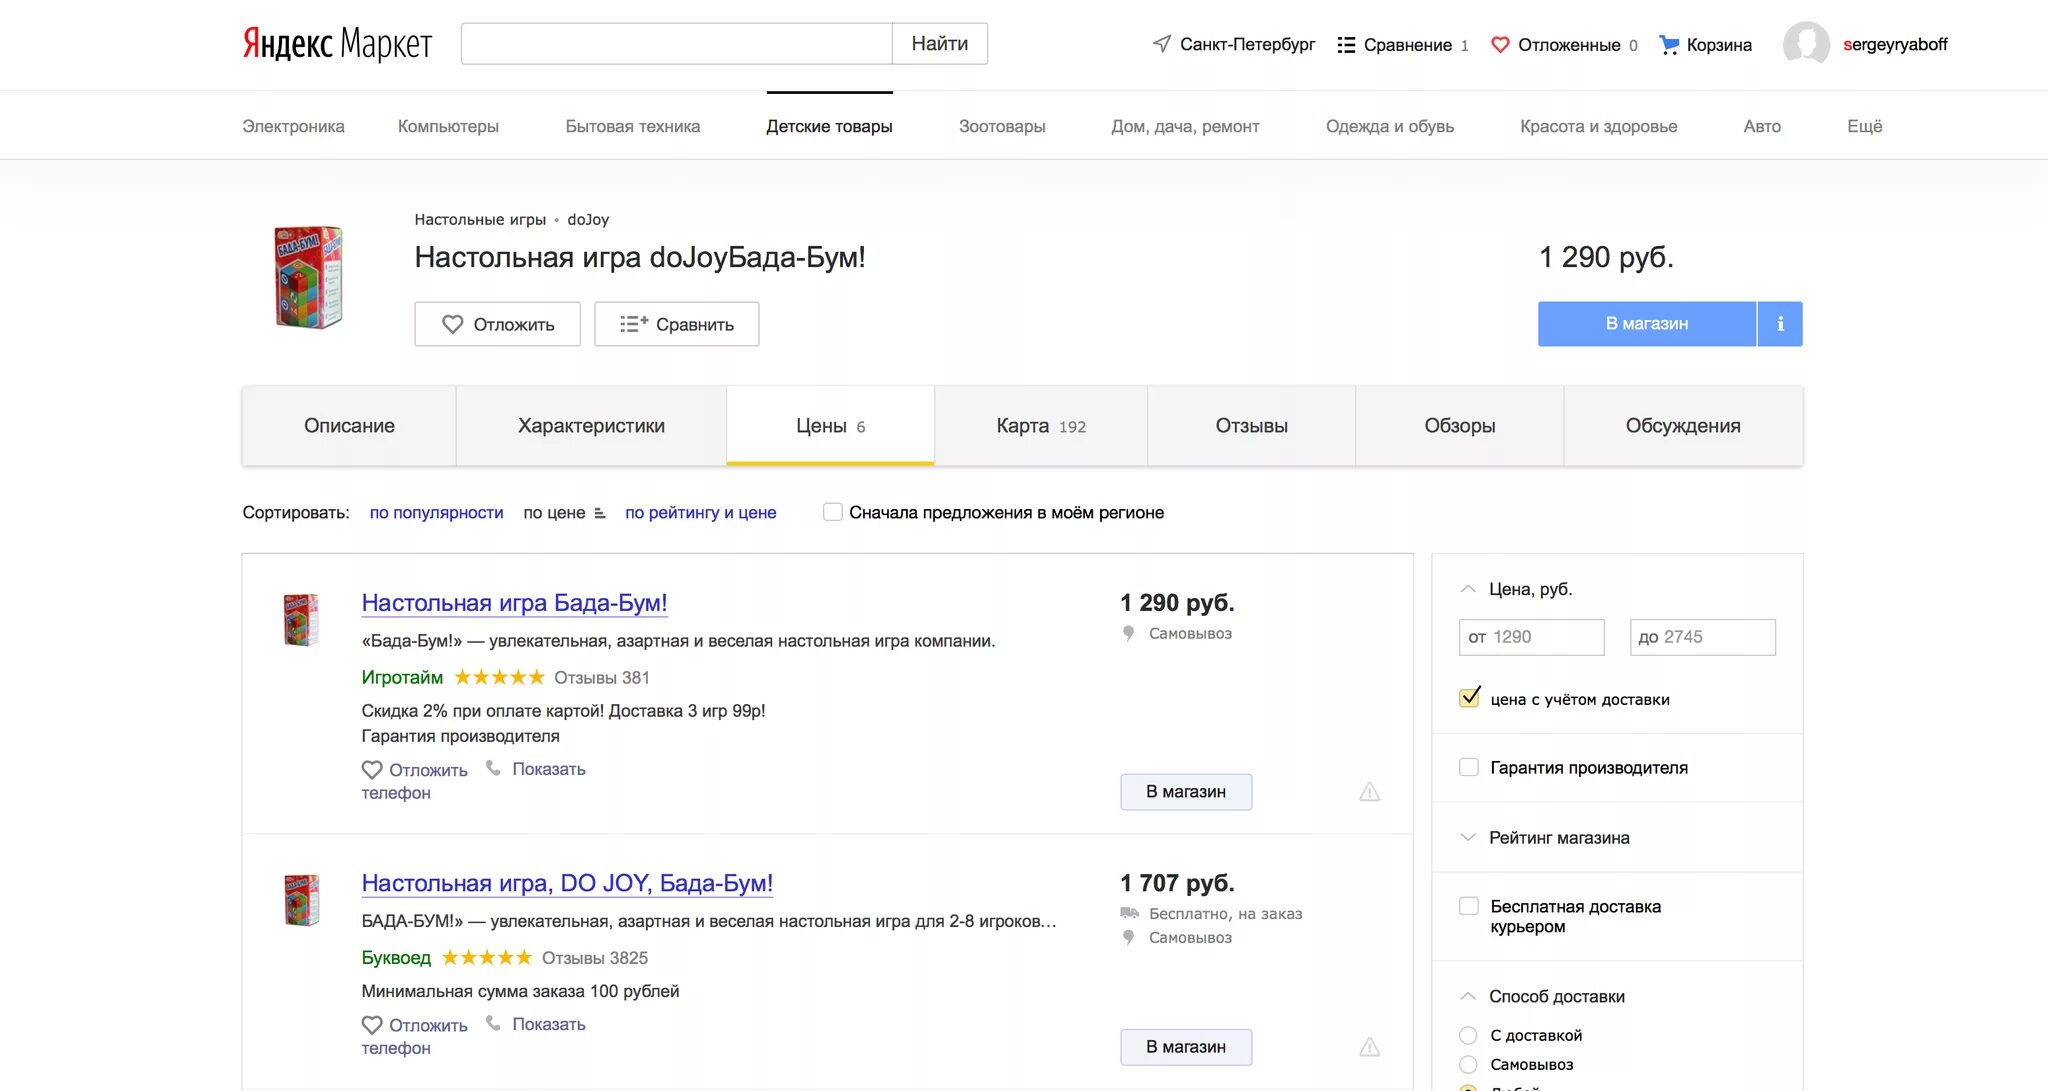Open the Обзоры tab
This screenshot has width=2048, height=1091.
[1459, 426]
